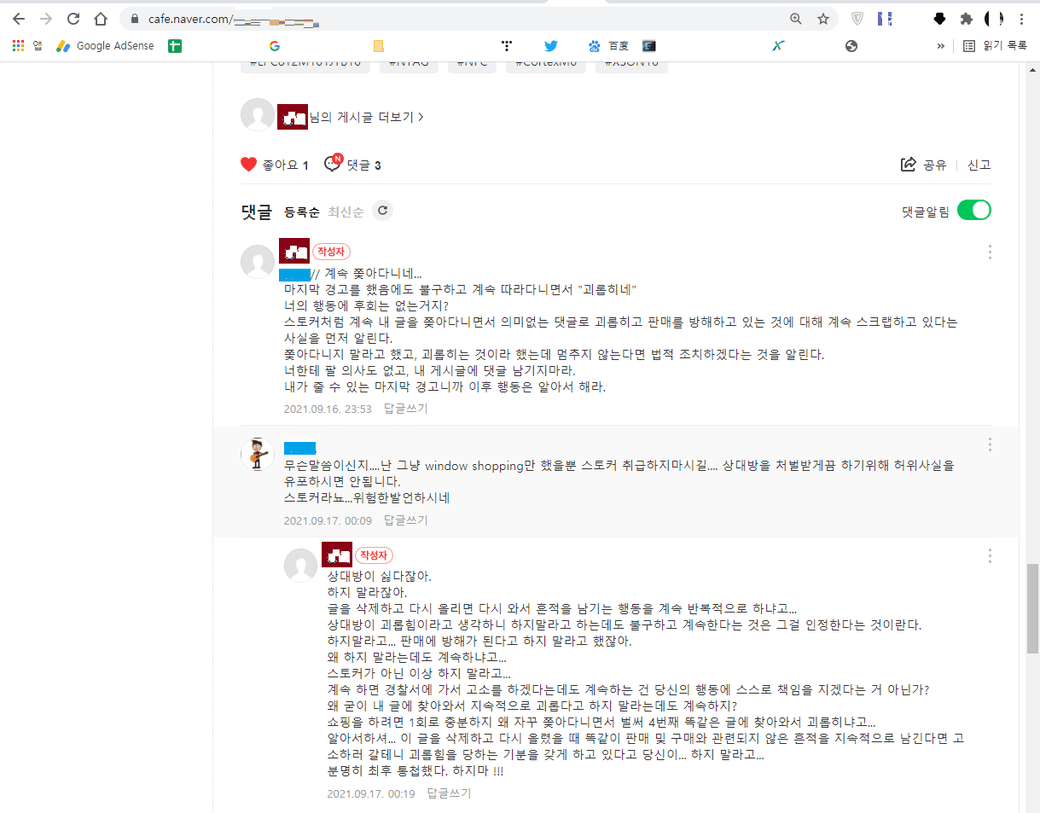Open options menu for first comment
The width and height of the screenshot is (1040, 813).
[990, 252]
